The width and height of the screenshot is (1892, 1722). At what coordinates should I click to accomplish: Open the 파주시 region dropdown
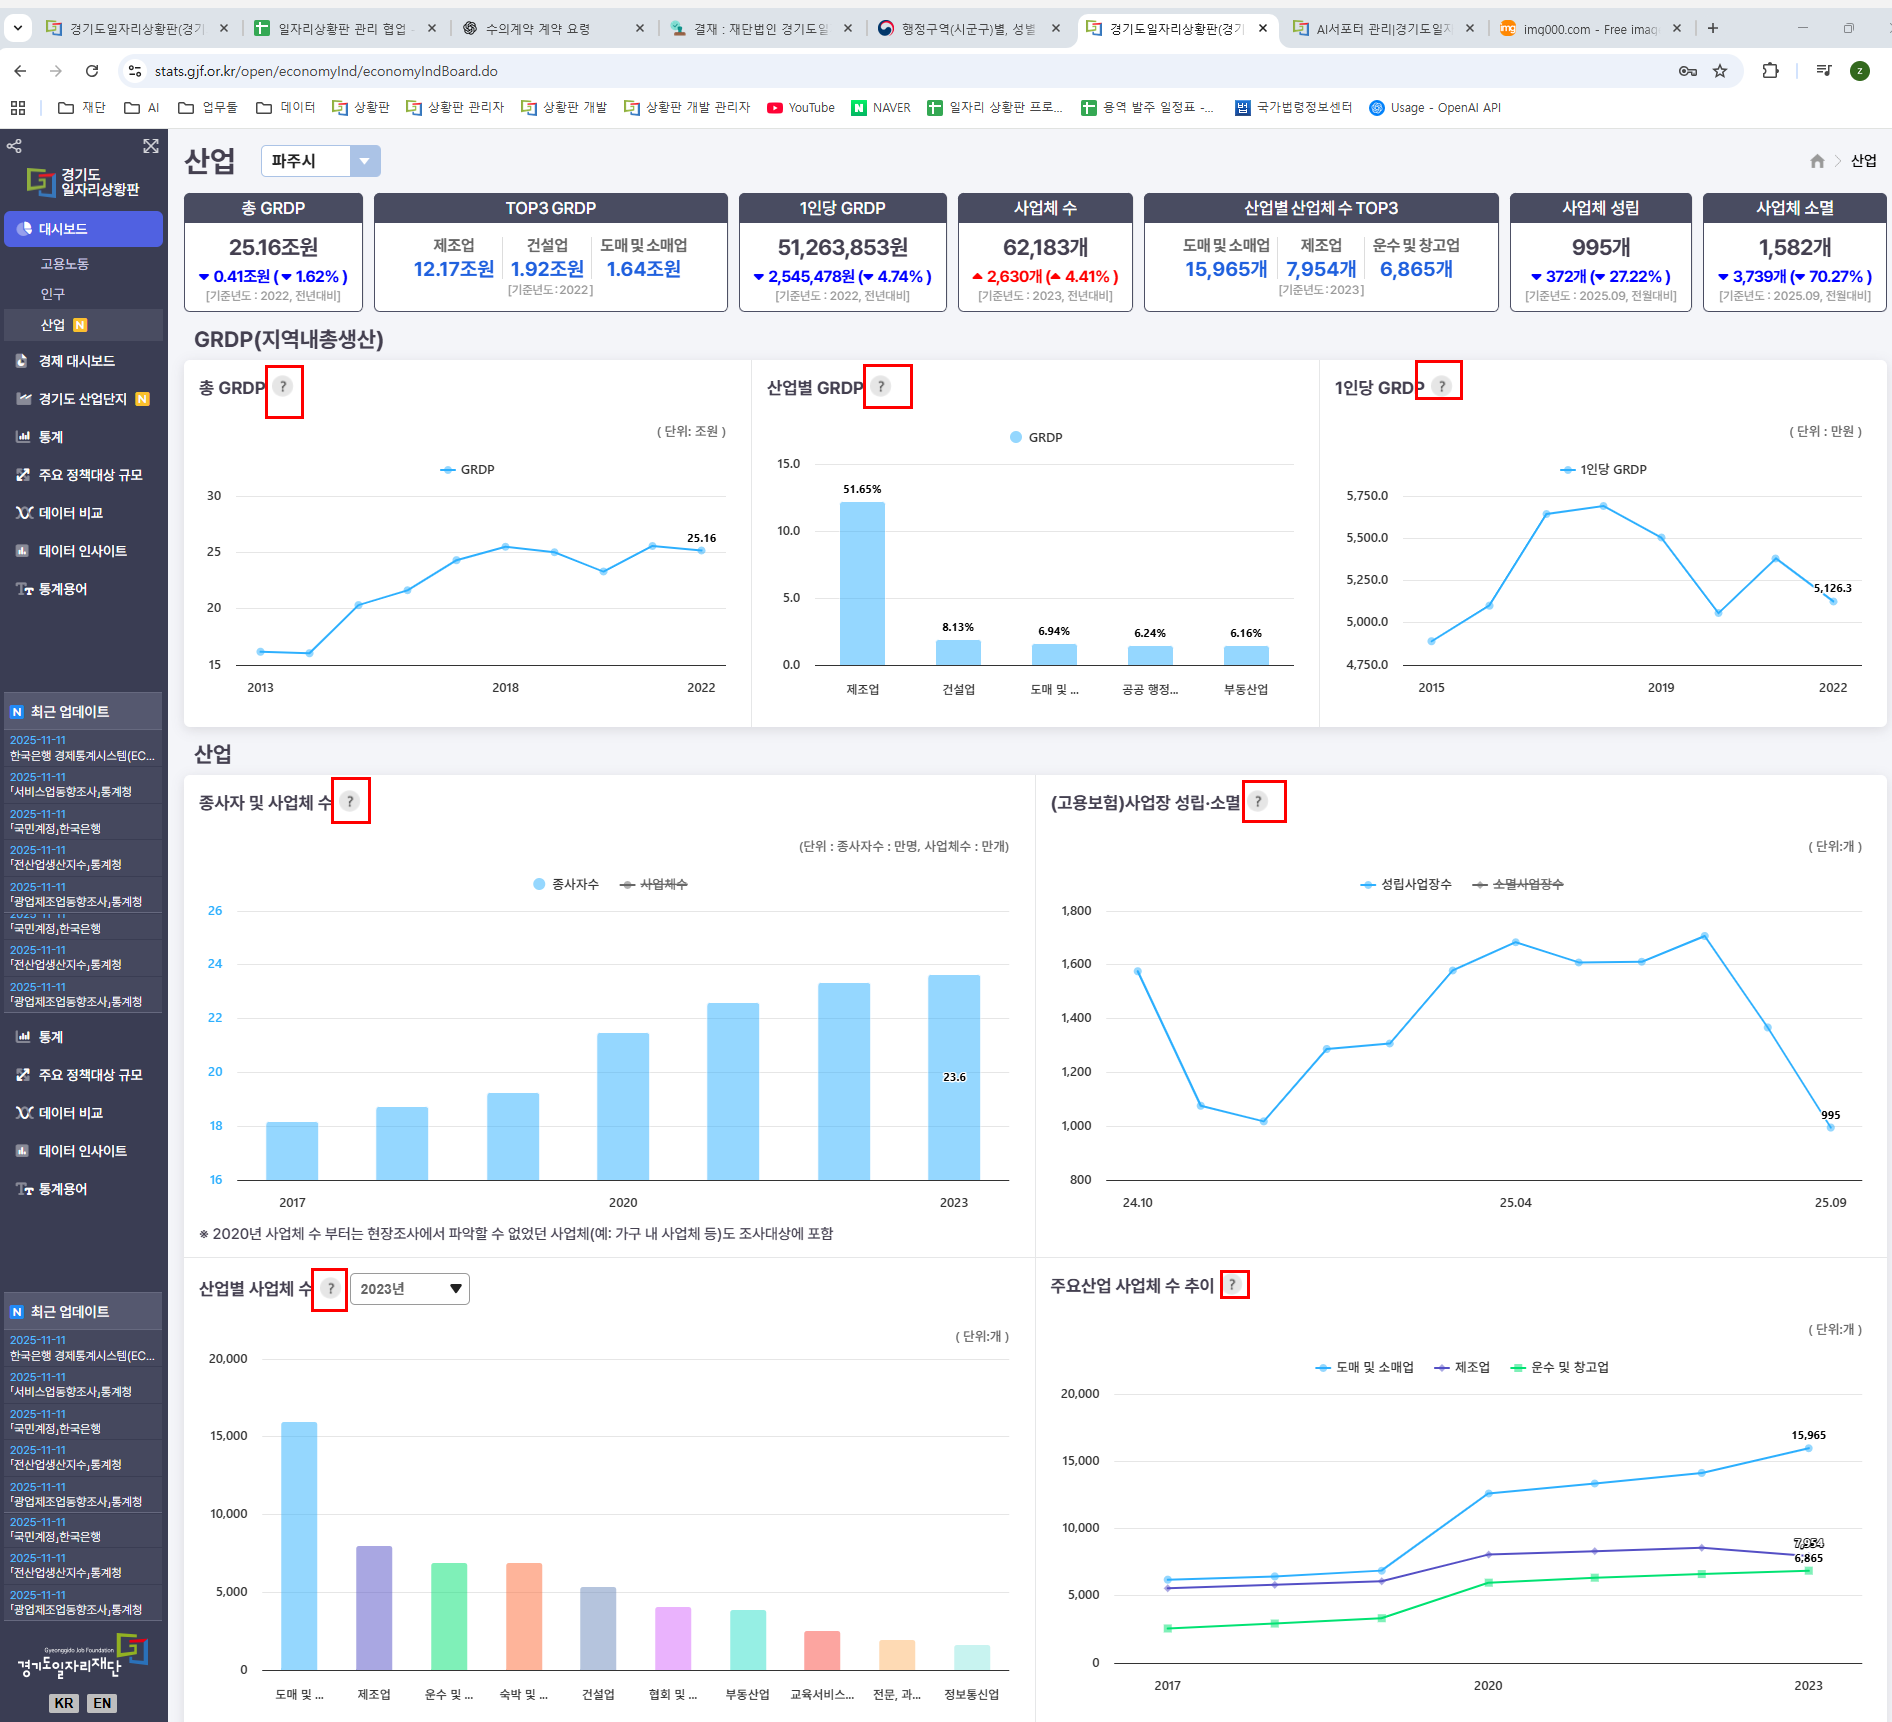click(x=320, y=161)
